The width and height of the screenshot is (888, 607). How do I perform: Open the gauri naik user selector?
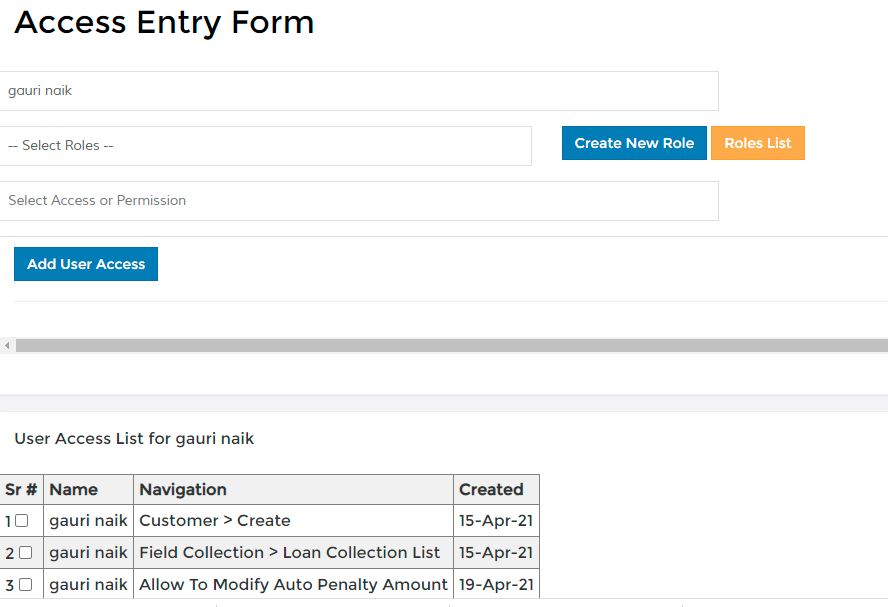point(359,91)
